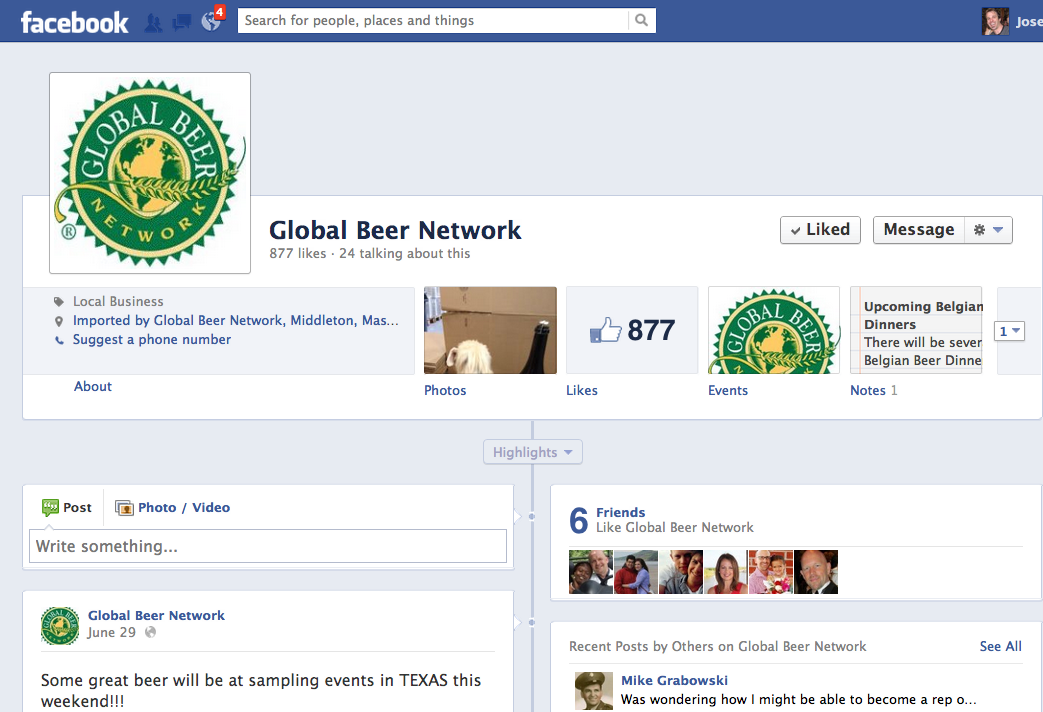The image size is (1043, 712).
Task: Click the Events label link
Action: click(728, 391)
